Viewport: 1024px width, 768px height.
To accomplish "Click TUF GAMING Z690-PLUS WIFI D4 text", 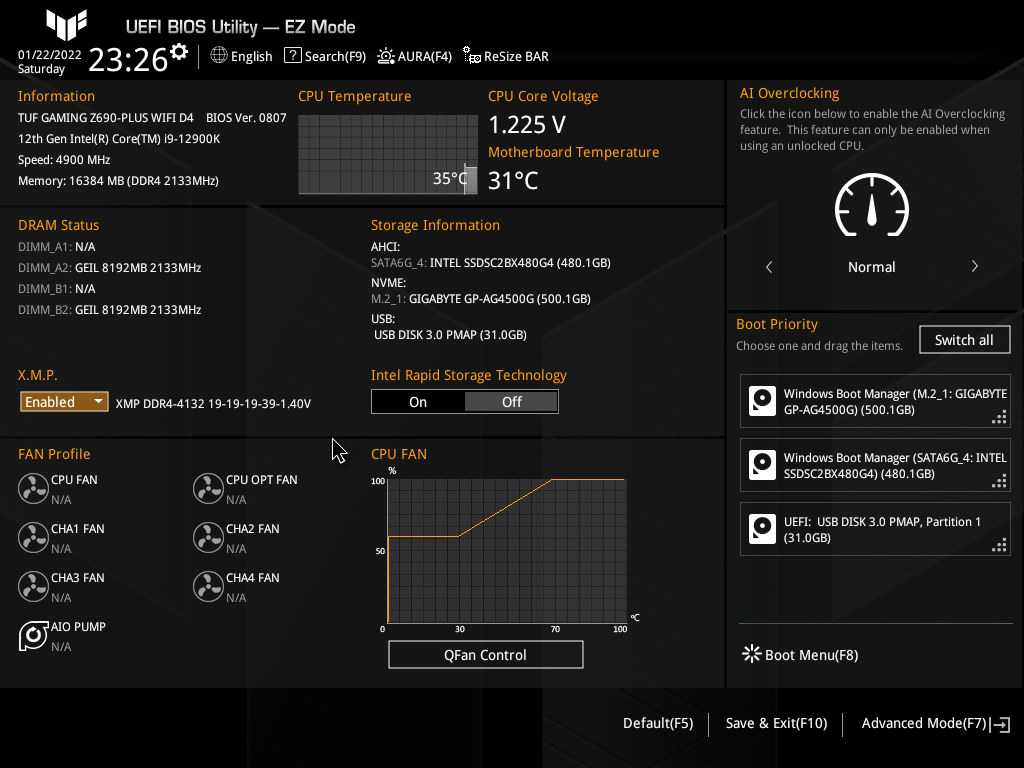I will click(106, 118).
